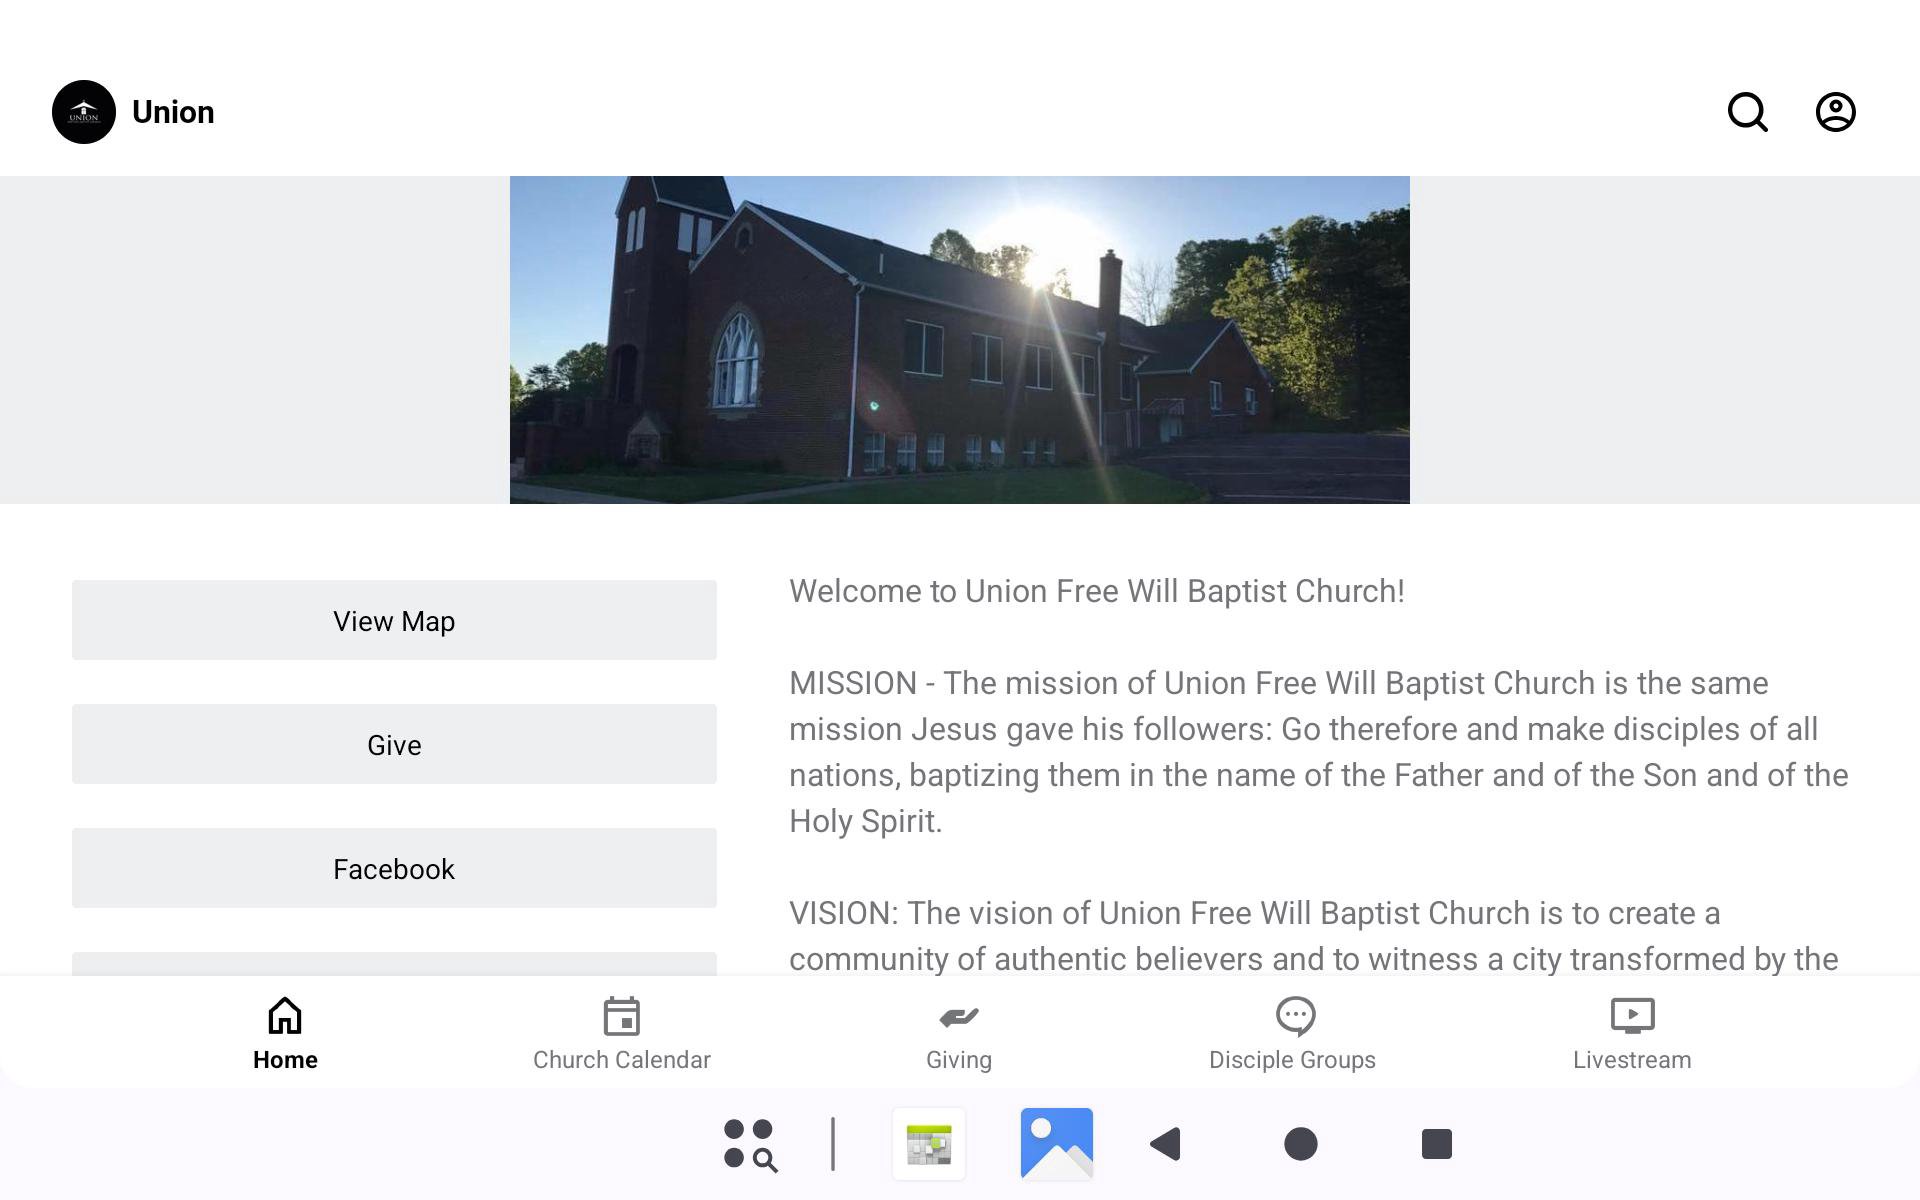Open recent apps square button
This screenshot has width=1920, height=1200.
click(1436, 1144)
